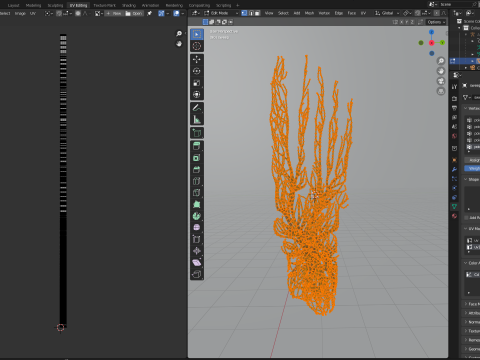The image size is (480, 360).
Task: Open the Edit Mode dropdown
Action: click(221, 13)
